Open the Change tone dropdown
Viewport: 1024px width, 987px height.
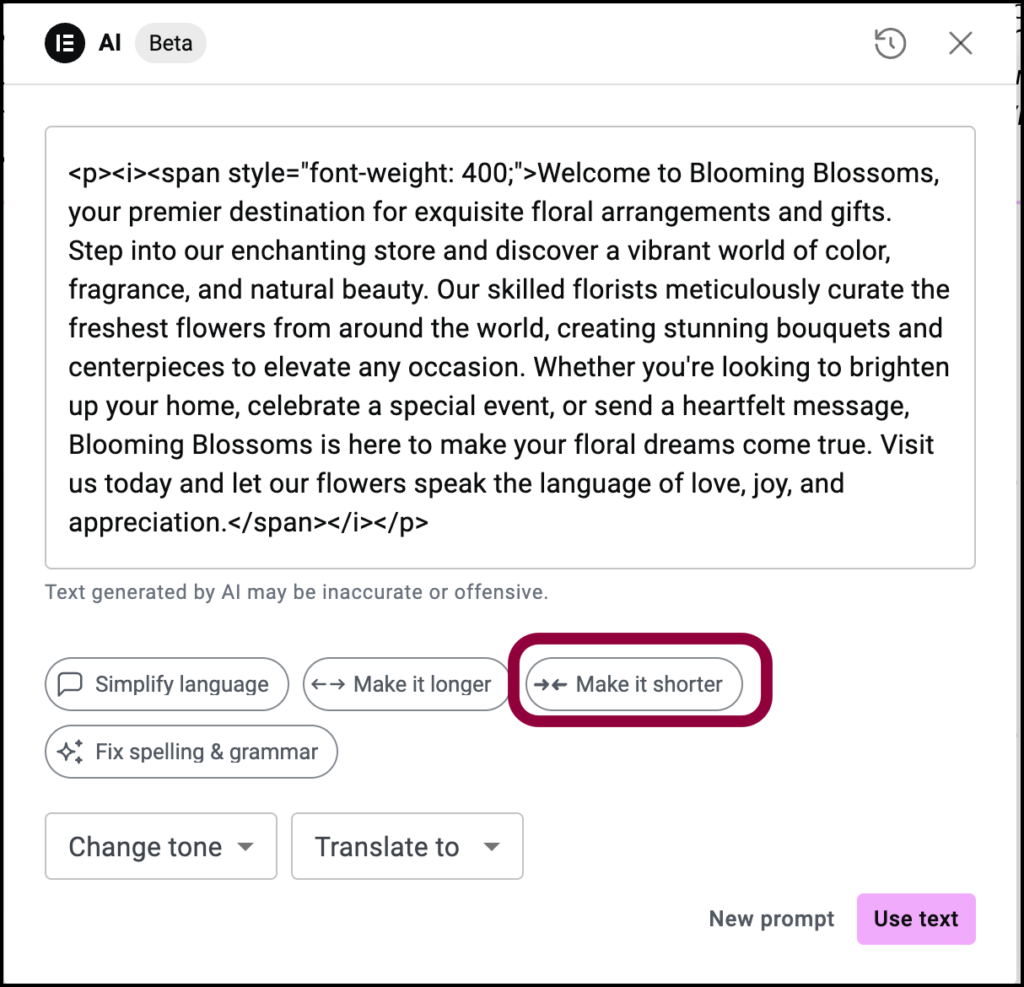[161, 847]
